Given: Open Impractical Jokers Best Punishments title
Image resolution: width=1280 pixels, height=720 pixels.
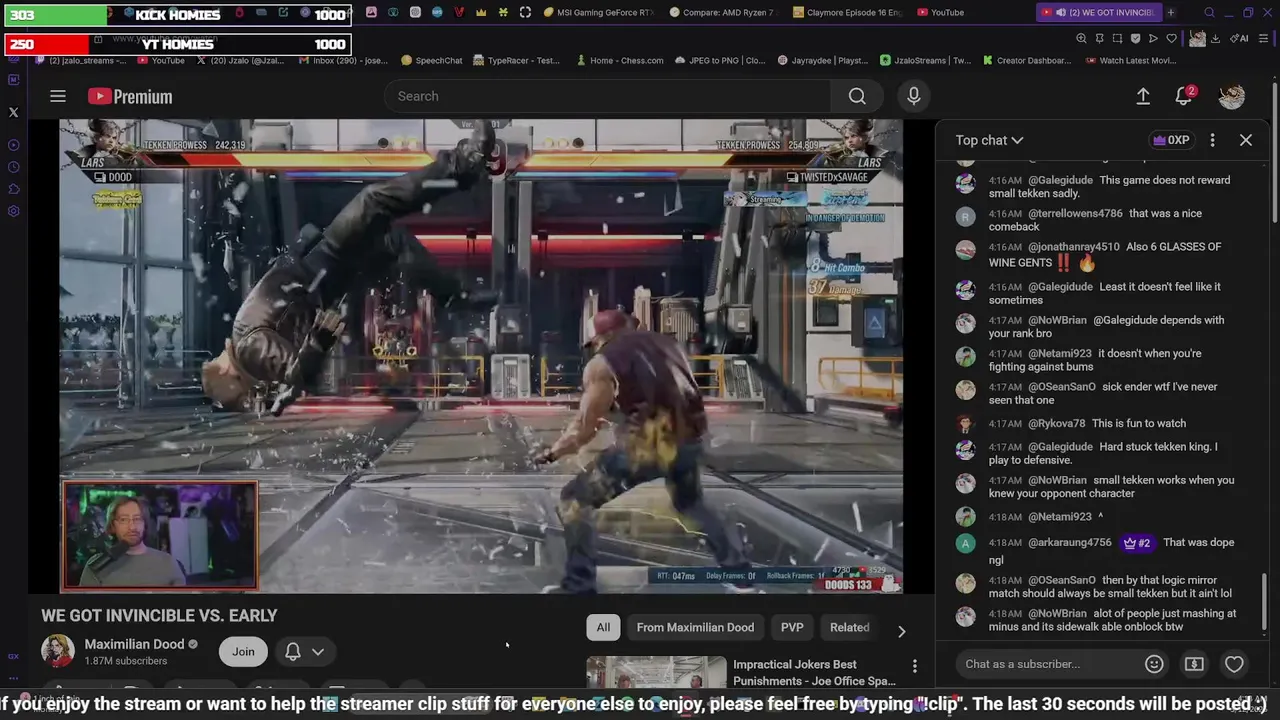Looking at the screenshot, I should pyautogui.click(x=814, y=672).
